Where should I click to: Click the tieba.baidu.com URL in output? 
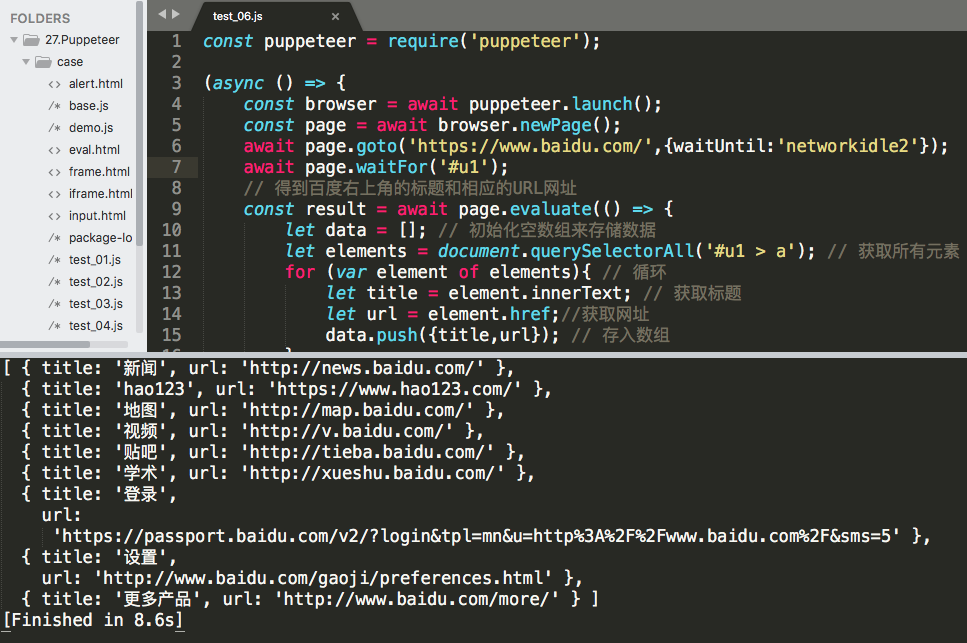[x=367, y=453]
